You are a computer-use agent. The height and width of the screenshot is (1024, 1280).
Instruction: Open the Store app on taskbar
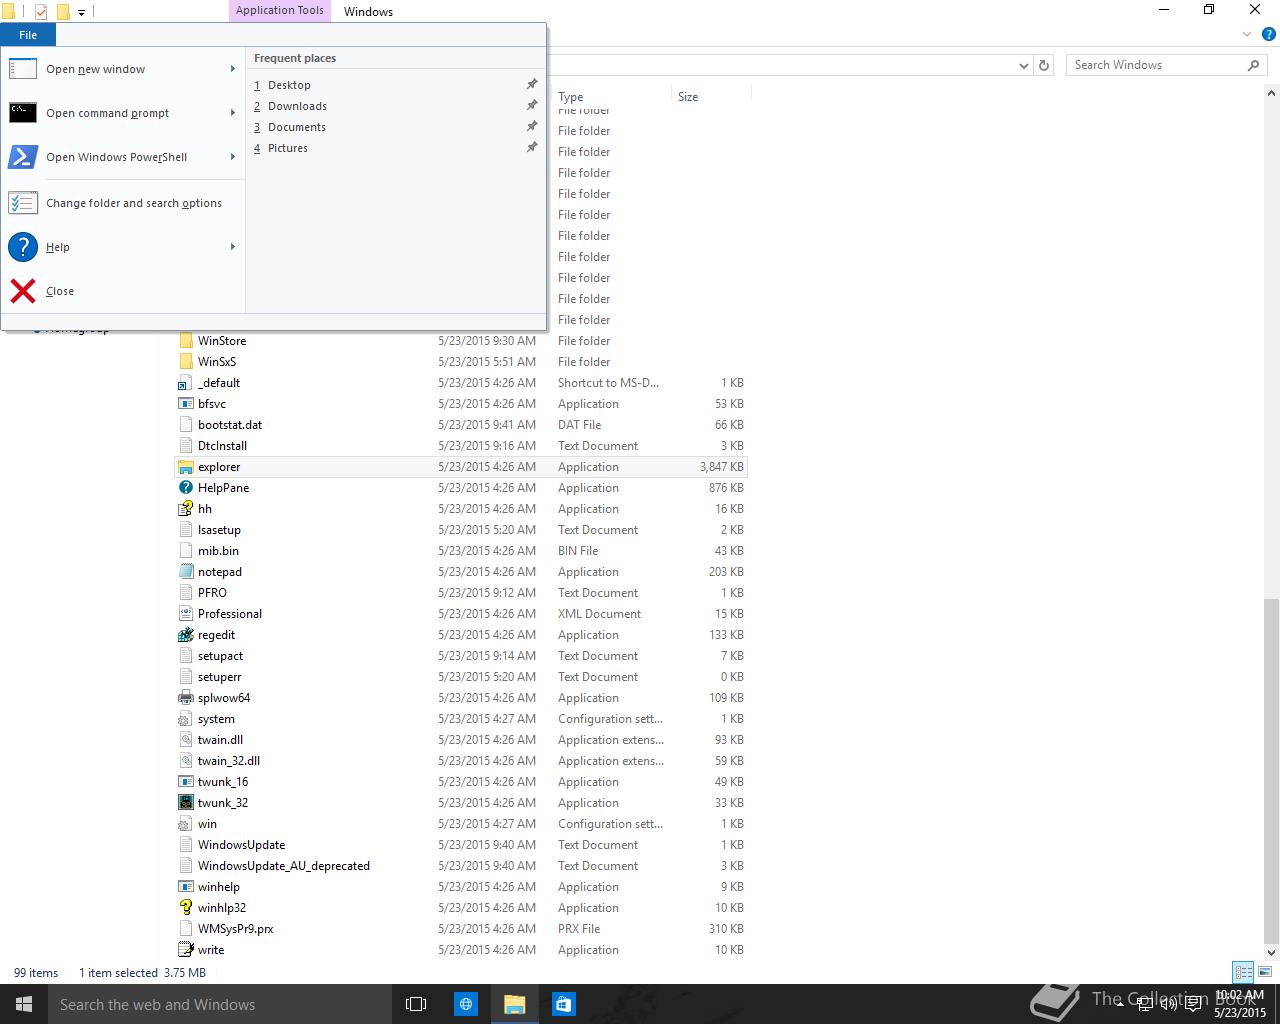[563, 1004]
